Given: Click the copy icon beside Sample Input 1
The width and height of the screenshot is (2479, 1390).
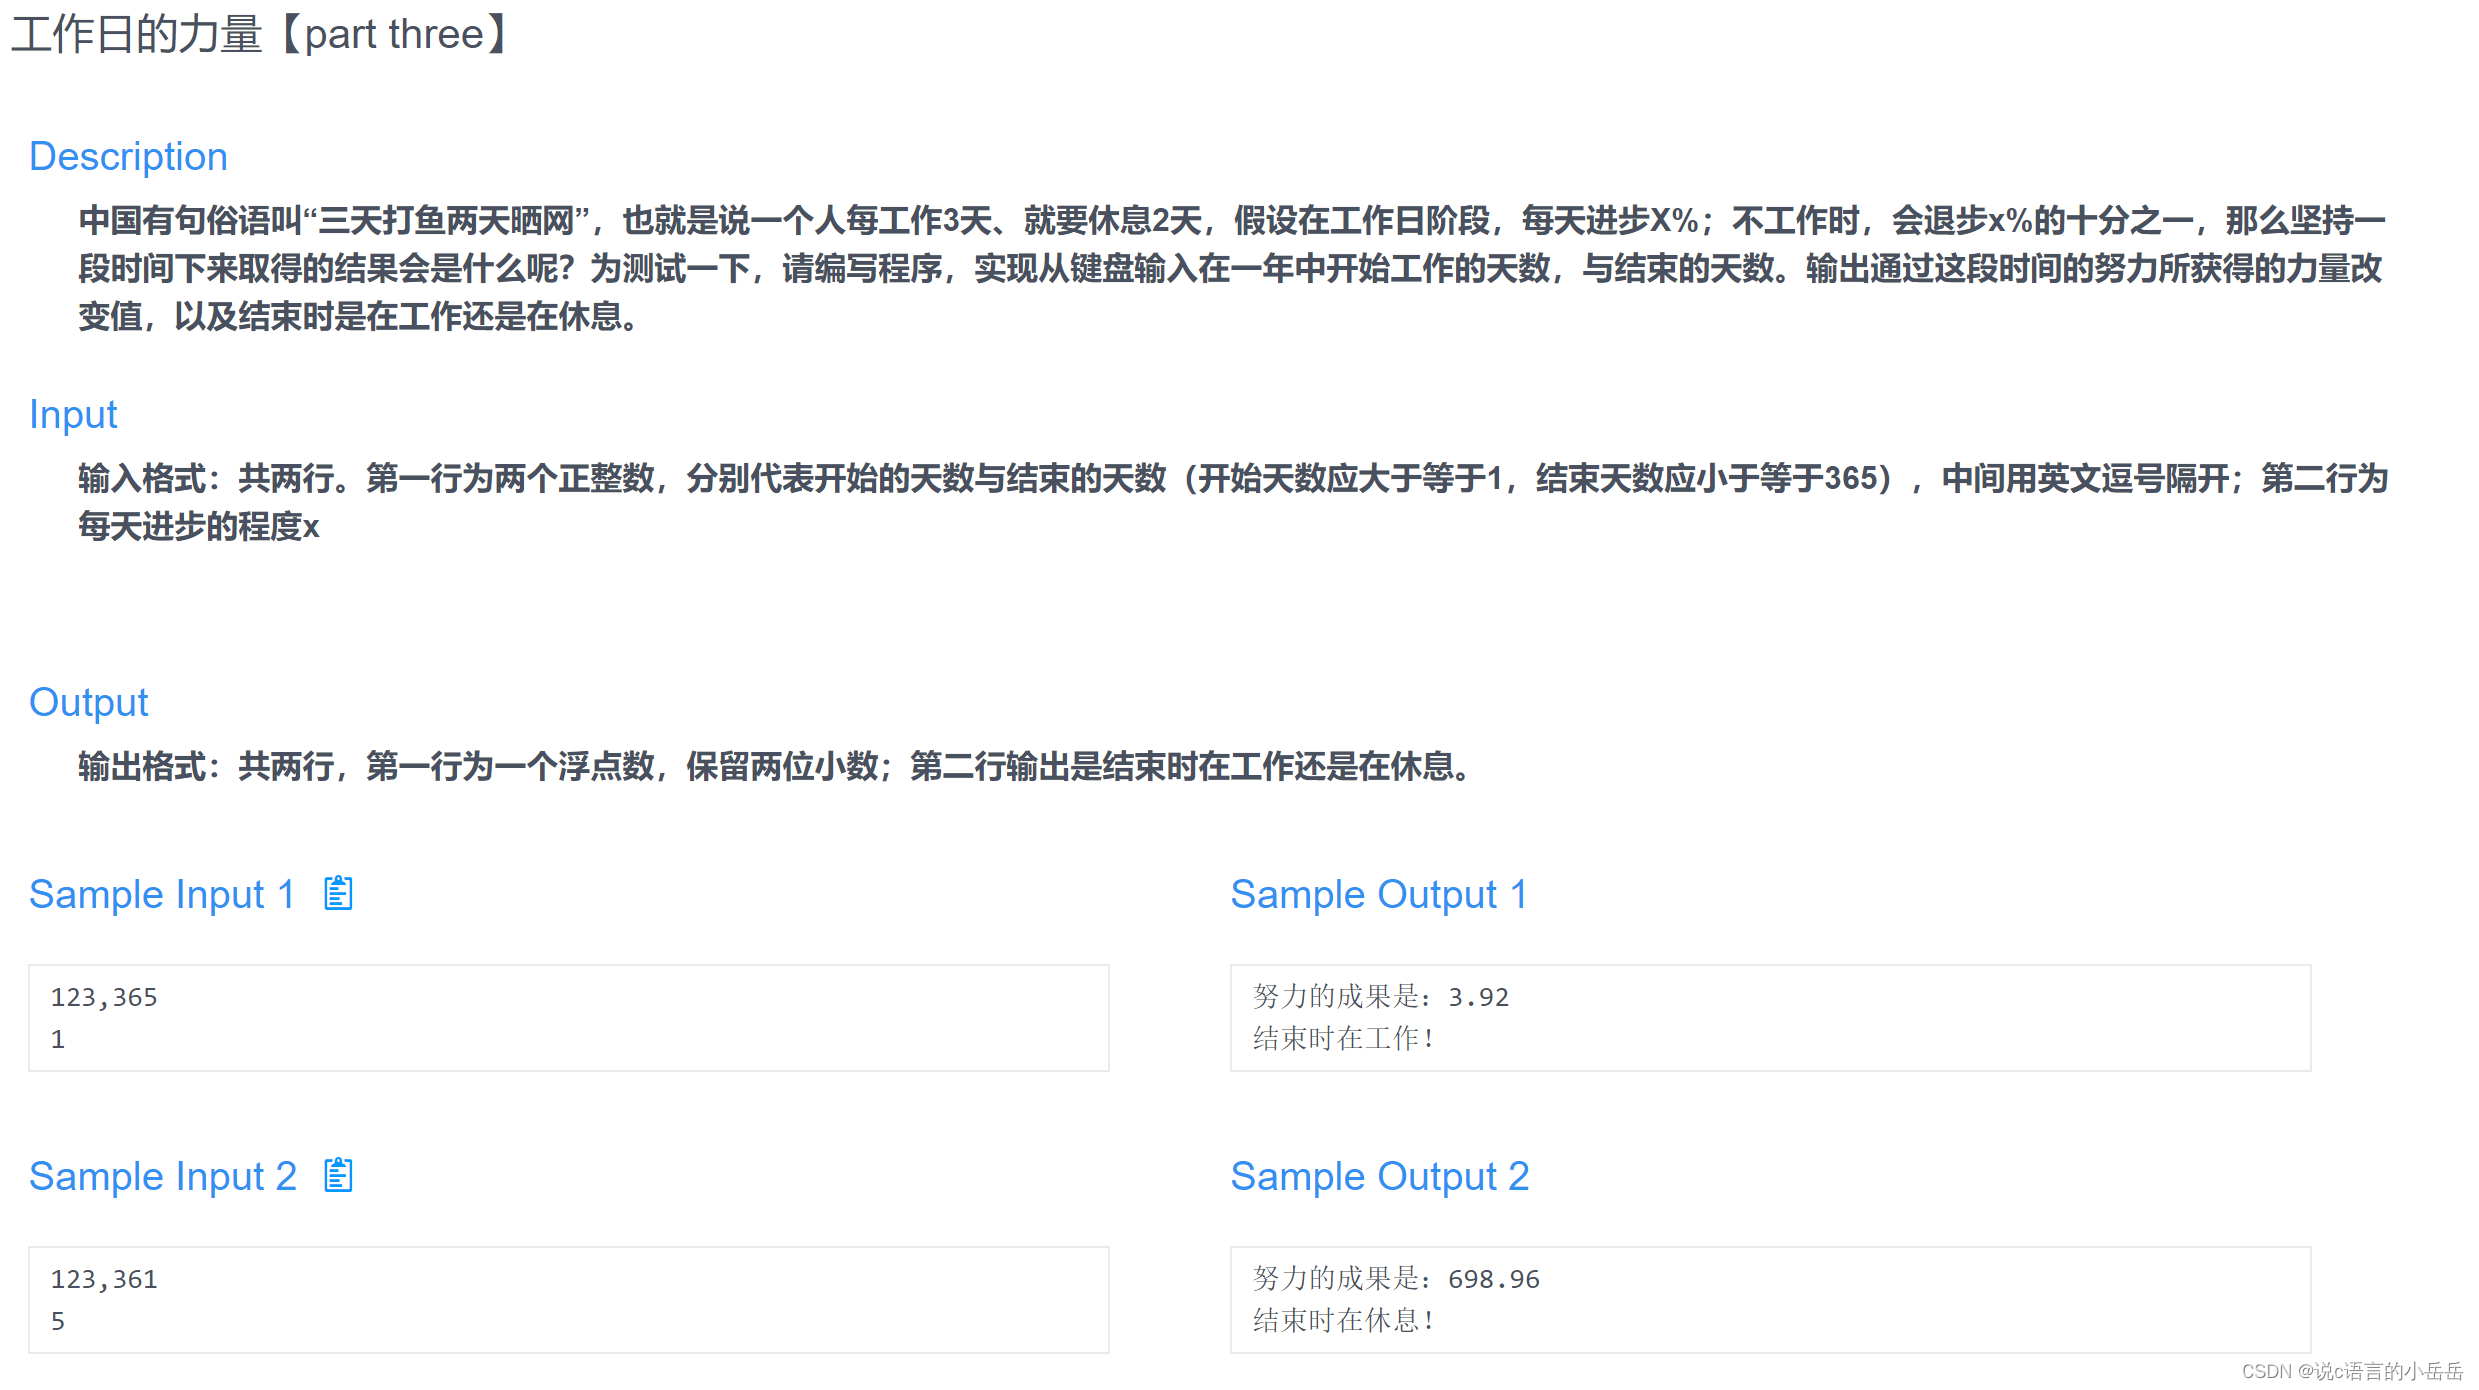Looking at the screenshot, I should 338,893.
